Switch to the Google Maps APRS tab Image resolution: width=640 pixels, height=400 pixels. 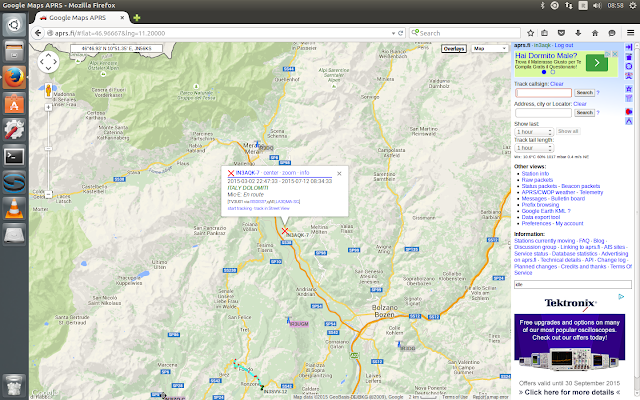(82, 18)
